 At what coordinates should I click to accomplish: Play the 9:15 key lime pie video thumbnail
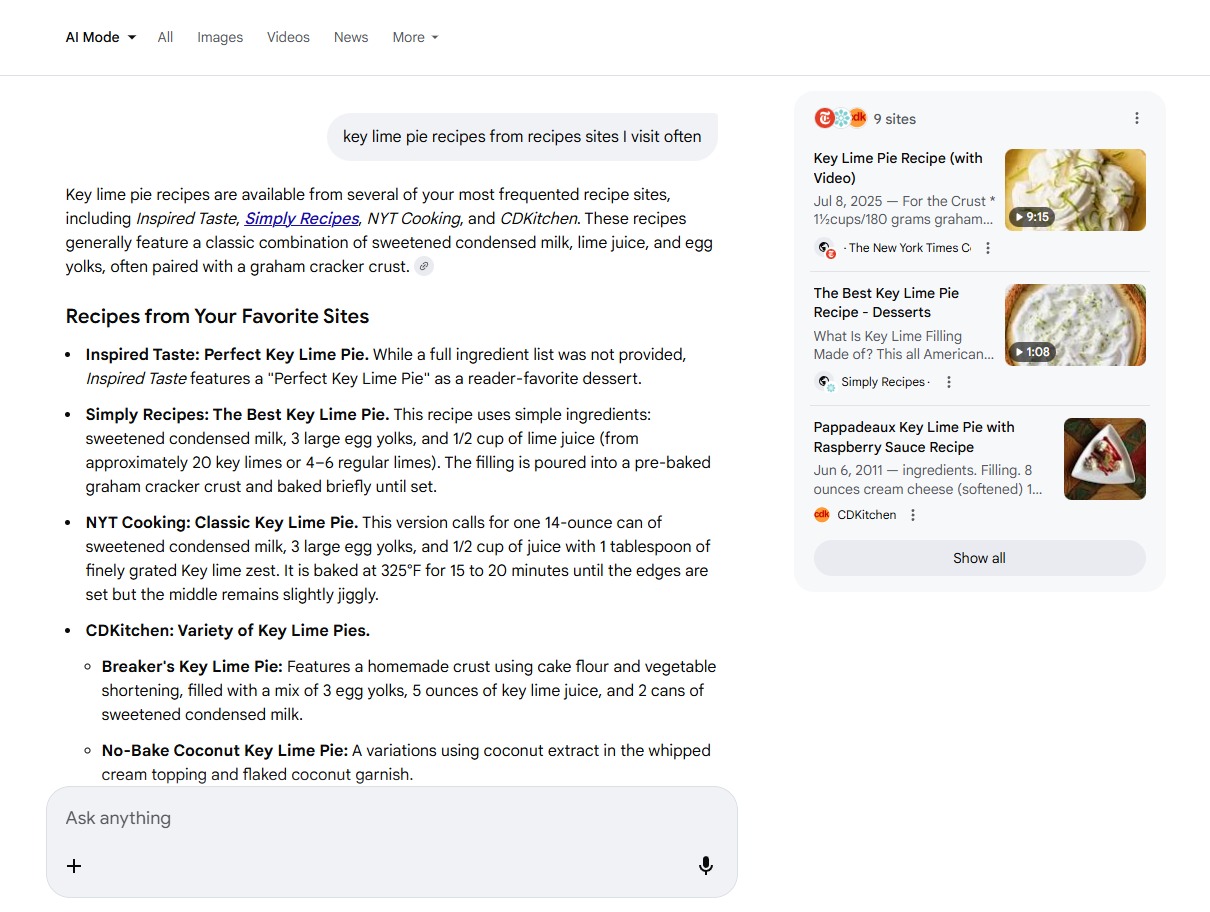(x=1075, y=189)
